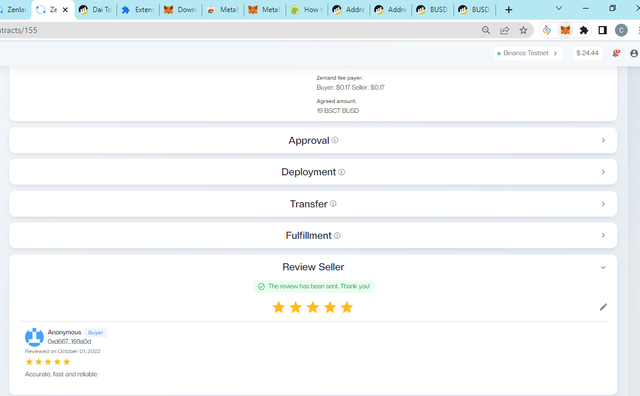Open the MetaMask fox extension icon

click(x=565, y=30)
